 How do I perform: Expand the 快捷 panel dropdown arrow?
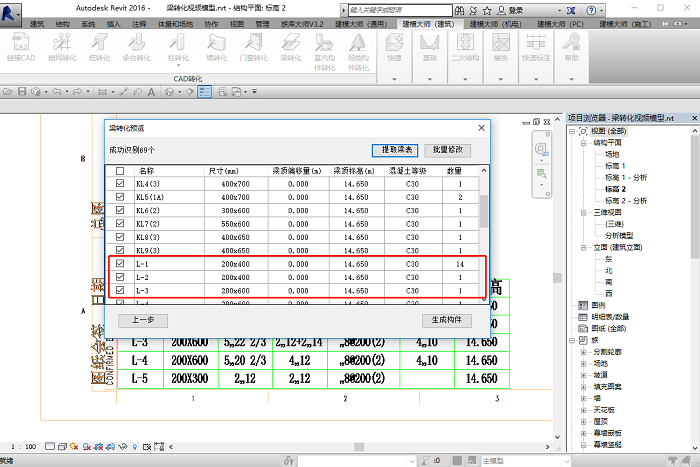click(x=394, y=79)
